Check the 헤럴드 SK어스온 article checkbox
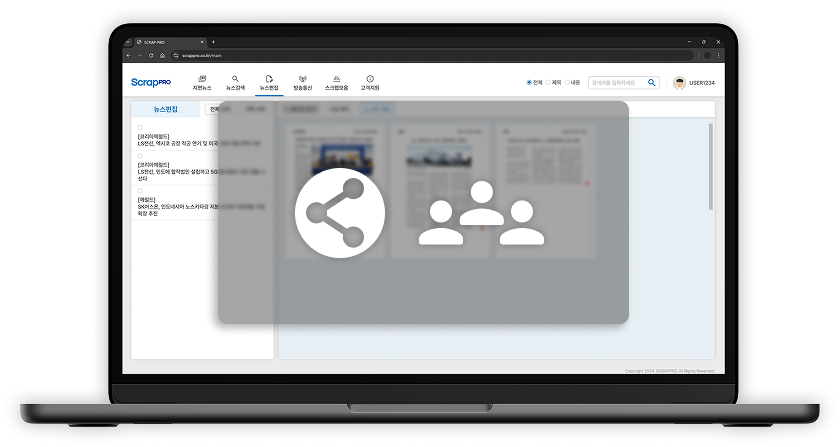Image resolution: width=840 pixels, height=447 pixels. click(140, 191)
